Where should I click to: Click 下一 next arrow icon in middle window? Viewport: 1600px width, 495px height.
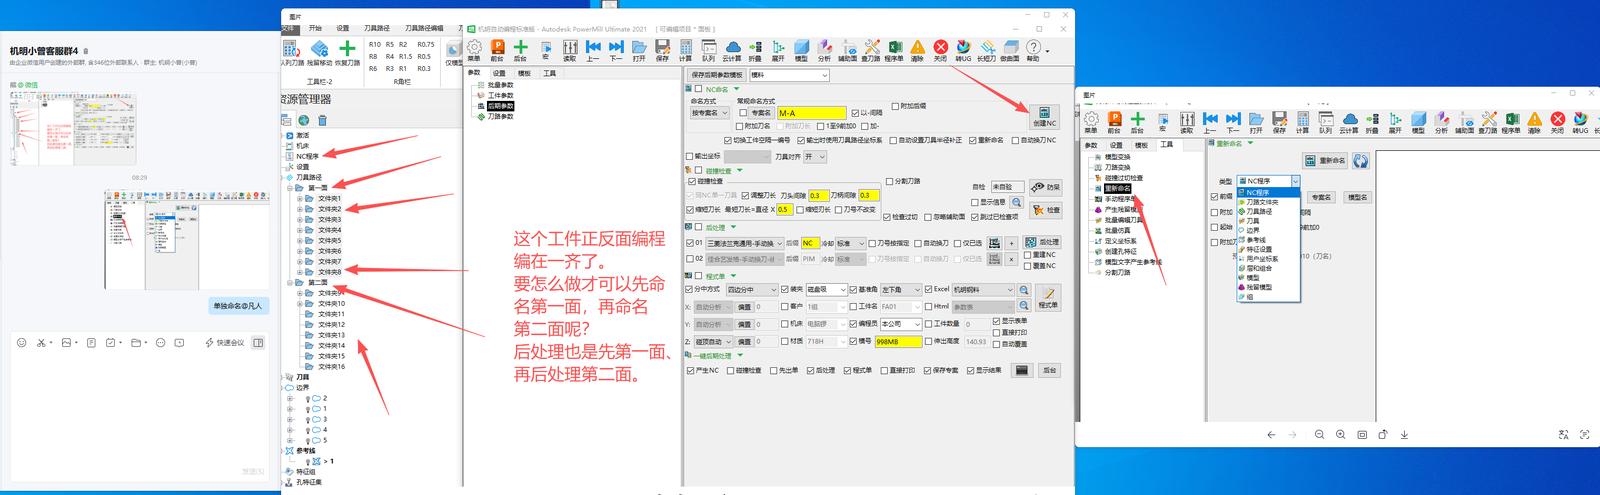pyautogui.click(x=616, y=48)
